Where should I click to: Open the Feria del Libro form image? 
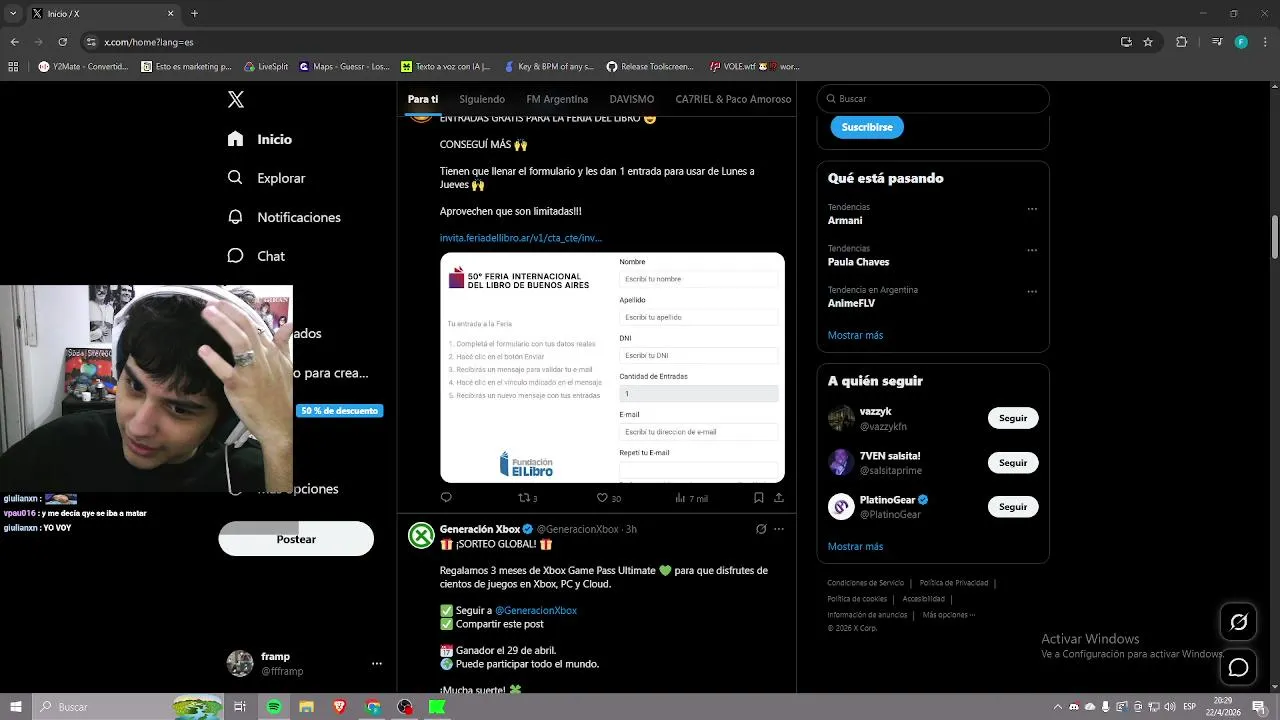pos(612,367)
